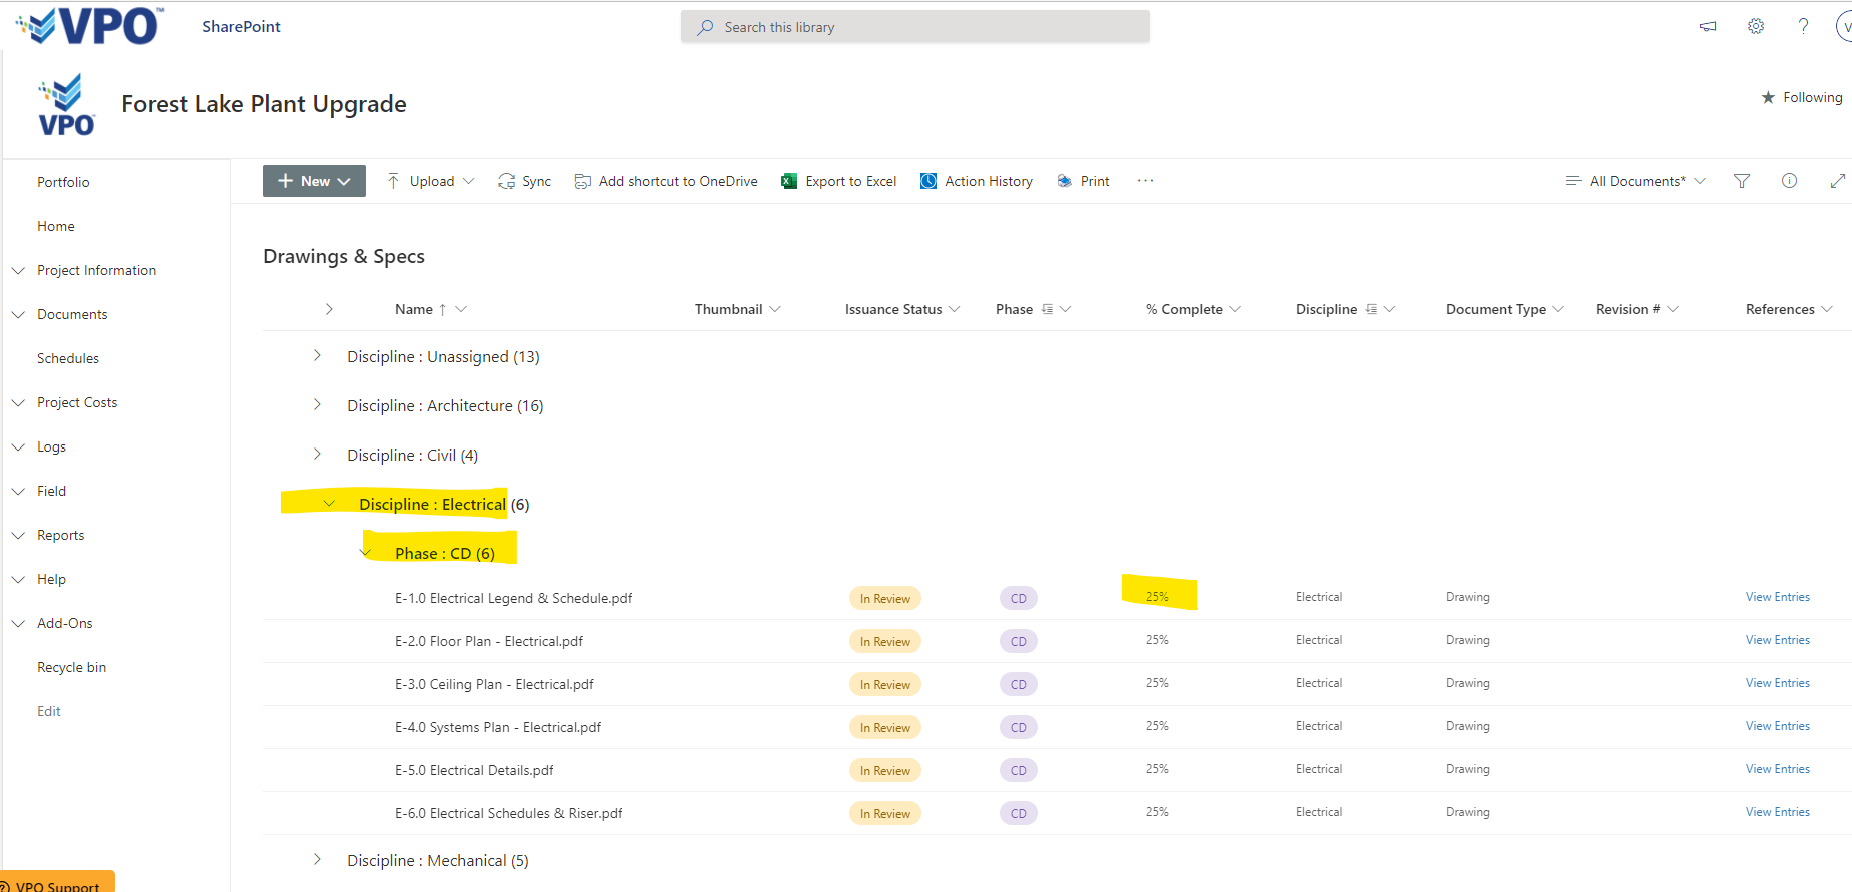Viewport: 1852px width, 892px height.
Task: Open the help question mark icon
Action: click(x=1803, y=27)
